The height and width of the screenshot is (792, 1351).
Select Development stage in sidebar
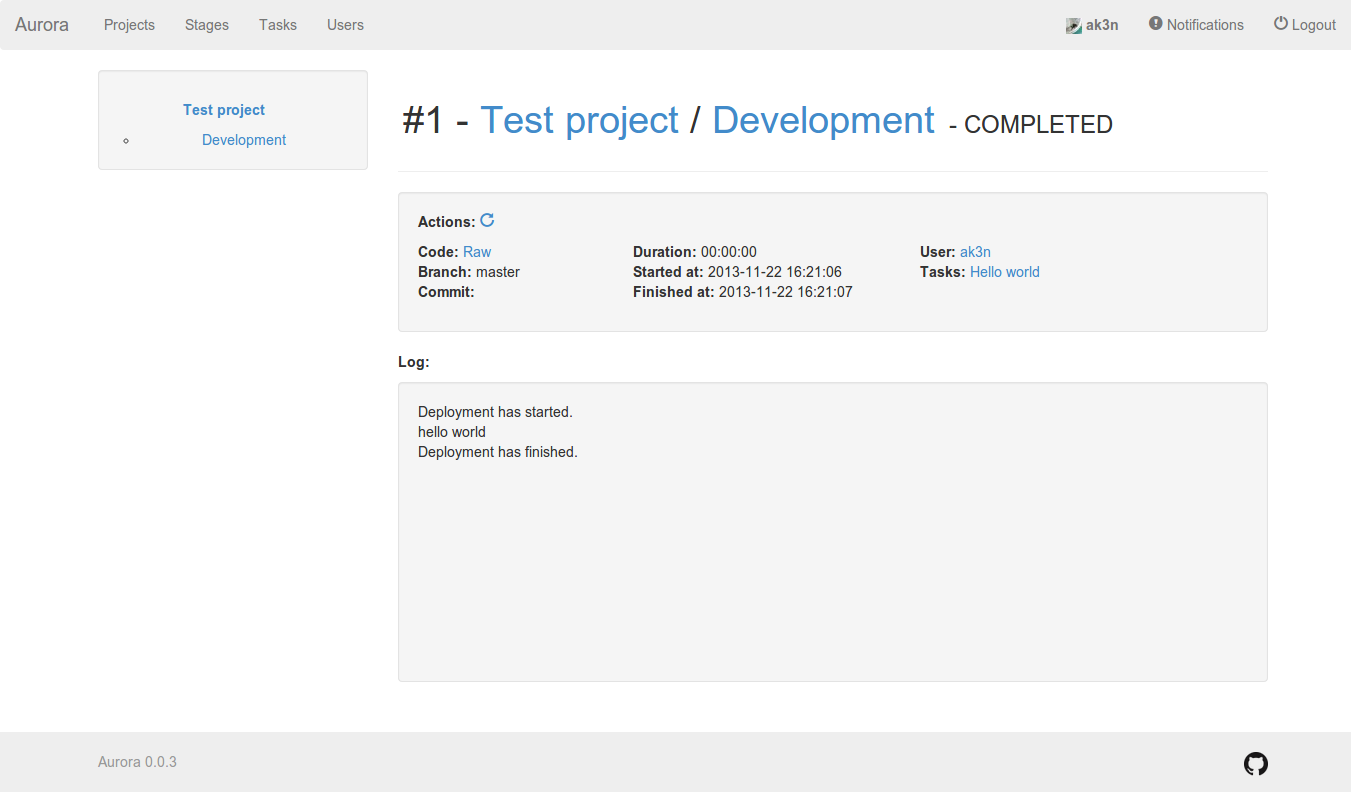tap(244, 140)
